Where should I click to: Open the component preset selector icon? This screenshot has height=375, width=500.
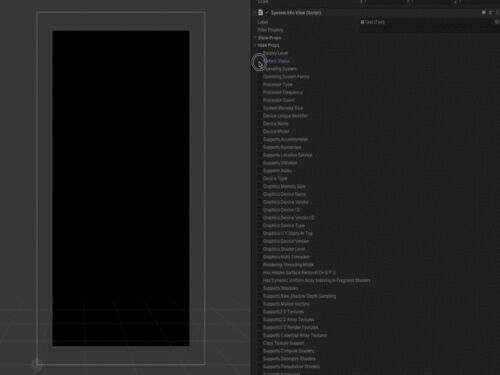tap(491, 13)
